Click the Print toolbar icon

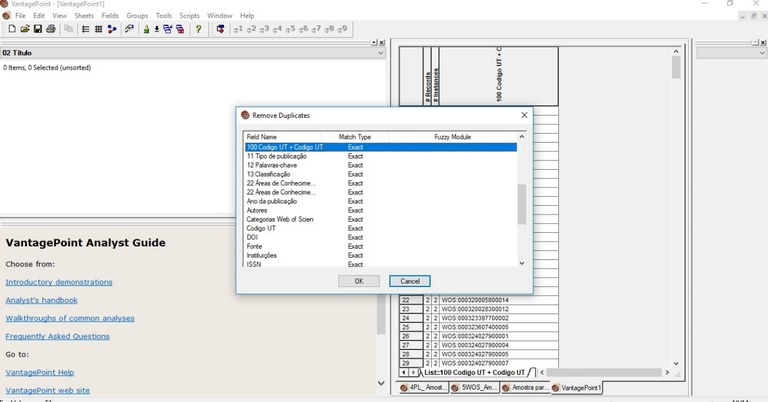[50, 29]
